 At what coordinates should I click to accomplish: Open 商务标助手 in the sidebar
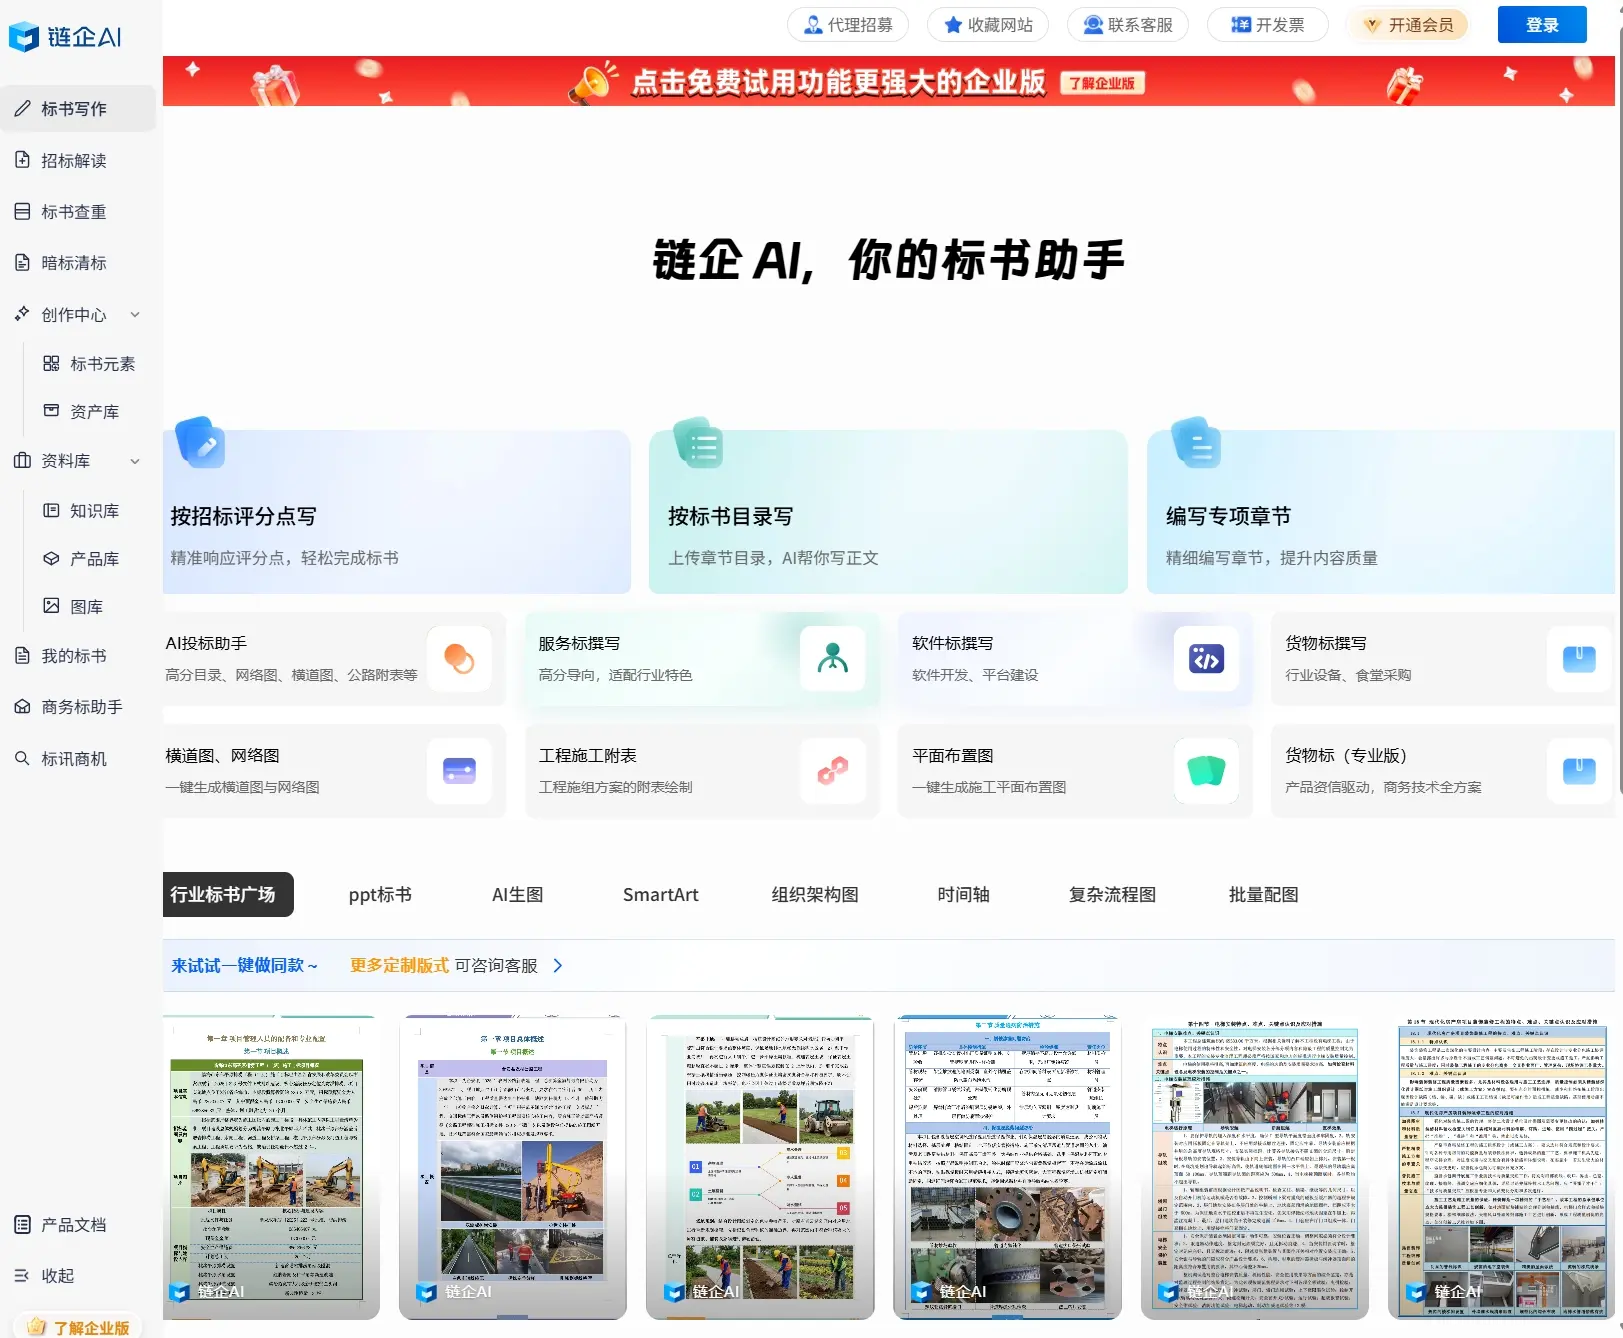[x=78, y=707]
